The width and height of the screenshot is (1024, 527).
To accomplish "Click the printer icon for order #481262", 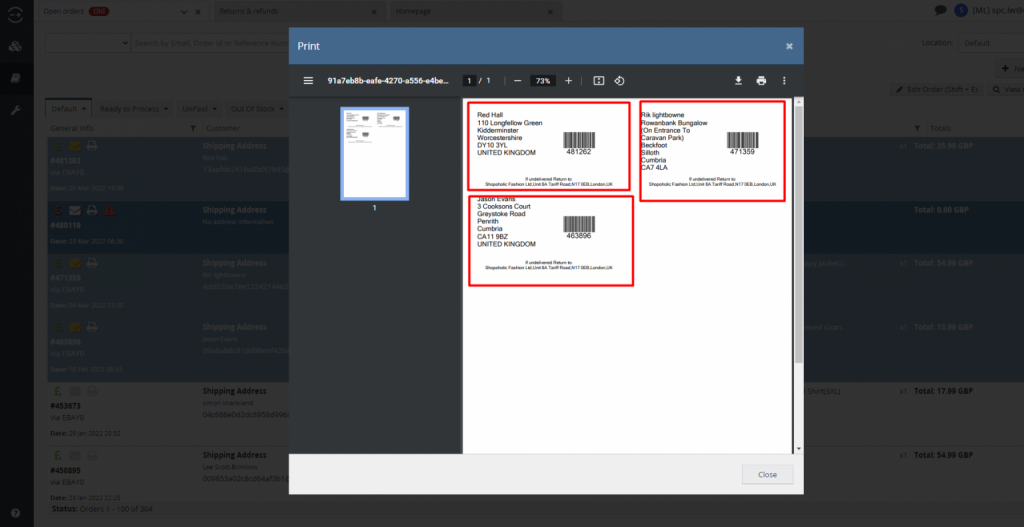I will tap(92, 146).
